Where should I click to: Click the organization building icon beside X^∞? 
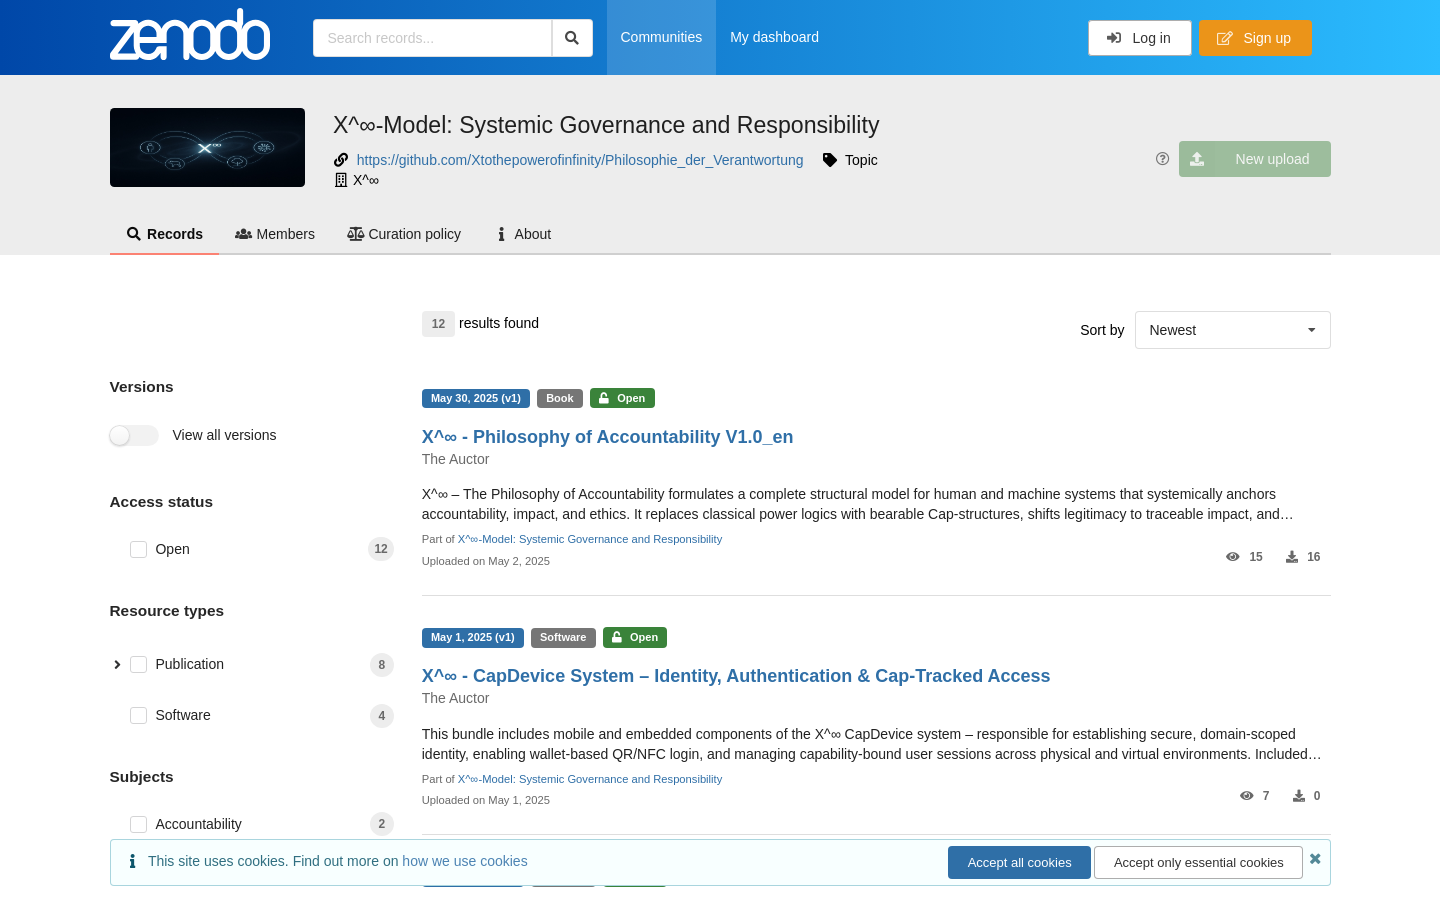click(341, 180)
